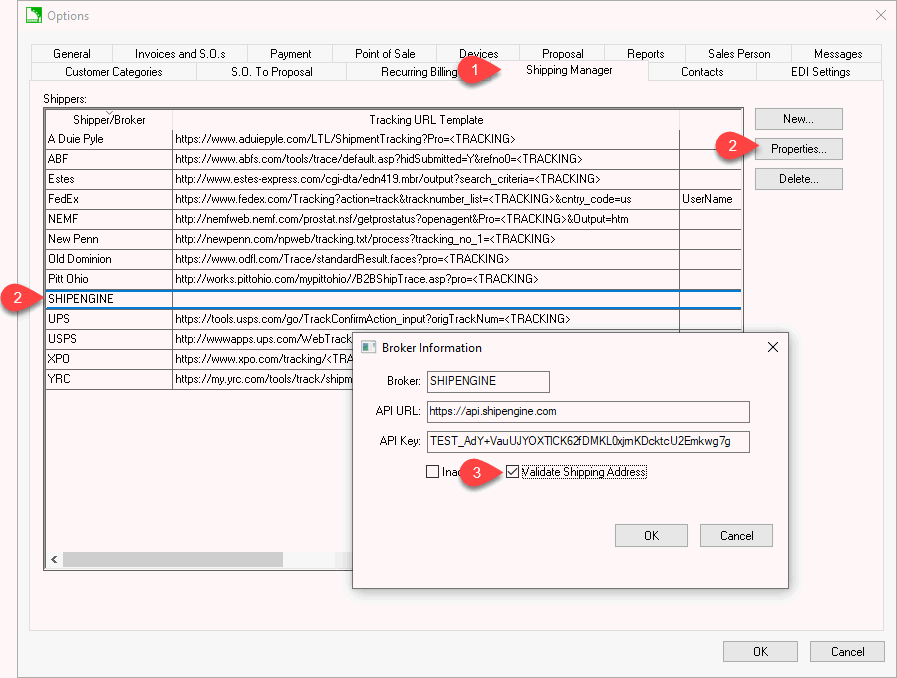Click the Broker Information dialog title icon
The width and height of the screenshot is (897, 678).
tap(366, 348)
